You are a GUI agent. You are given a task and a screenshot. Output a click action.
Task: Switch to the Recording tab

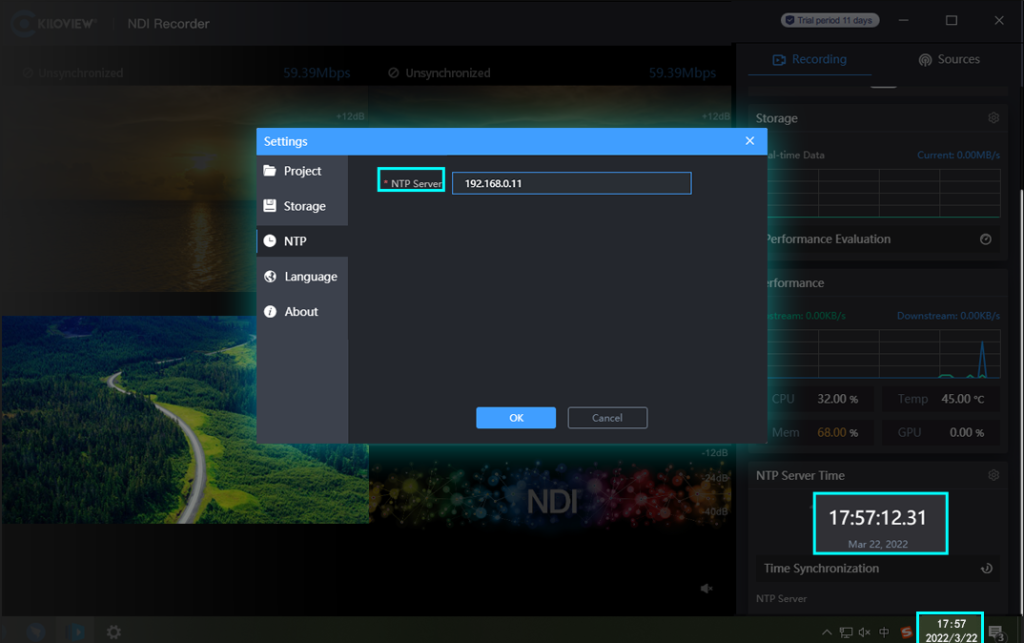[809, 60]
